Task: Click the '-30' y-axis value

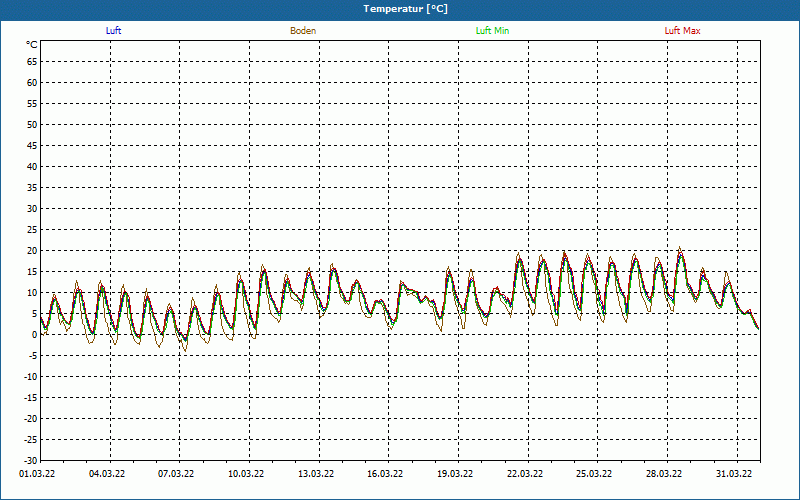Action: click(x=31, y=461)
